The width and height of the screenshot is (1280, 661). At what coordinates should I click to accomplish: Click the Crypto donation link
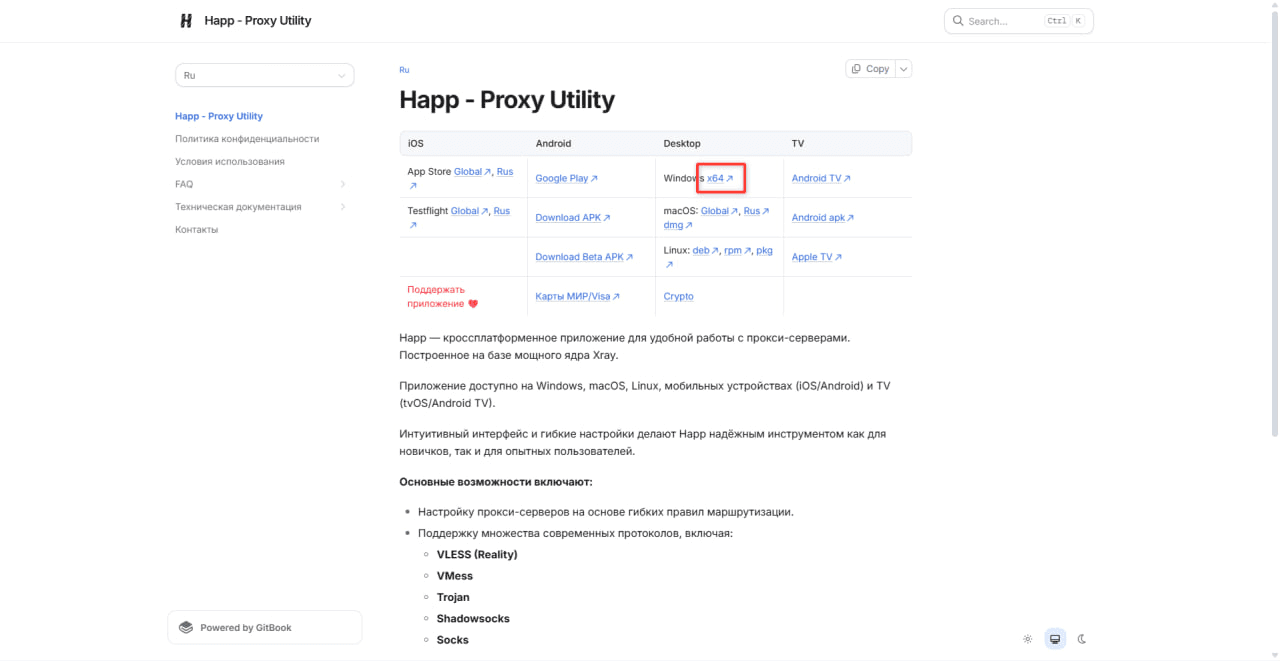tap(678, 296)
